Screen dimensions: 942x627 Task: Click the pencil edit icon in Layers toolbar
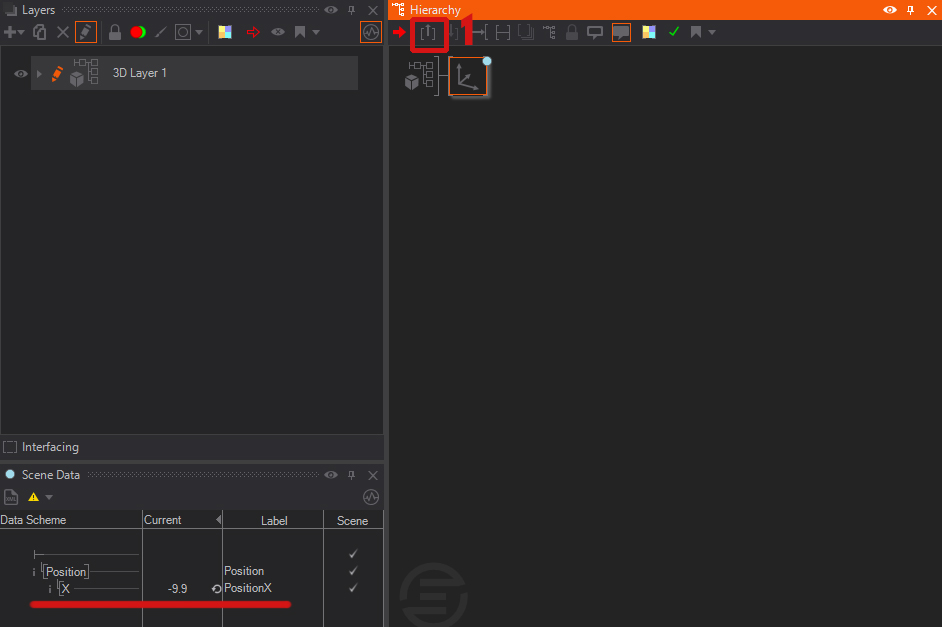(x=86, y=32)
